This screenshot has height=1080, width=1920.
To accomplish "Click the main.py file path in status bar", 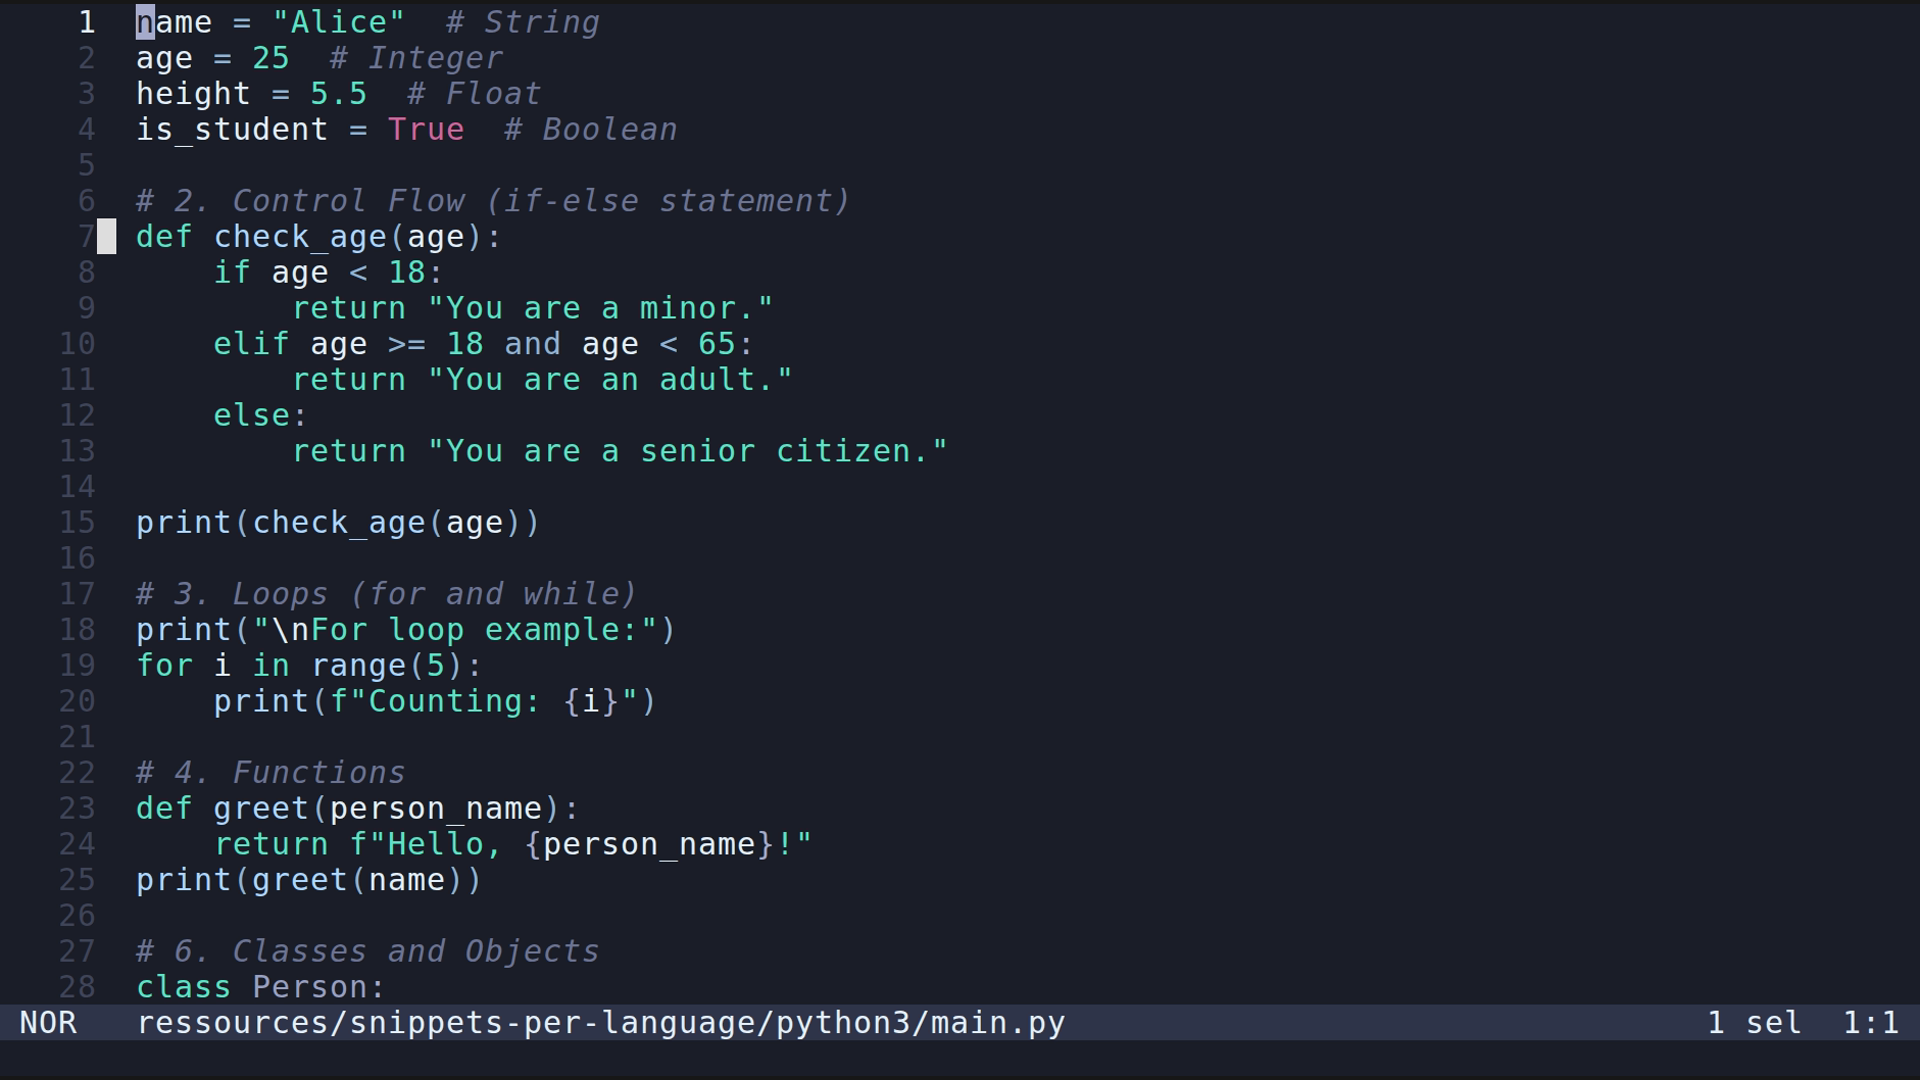I will click(x=598, y=1022).
